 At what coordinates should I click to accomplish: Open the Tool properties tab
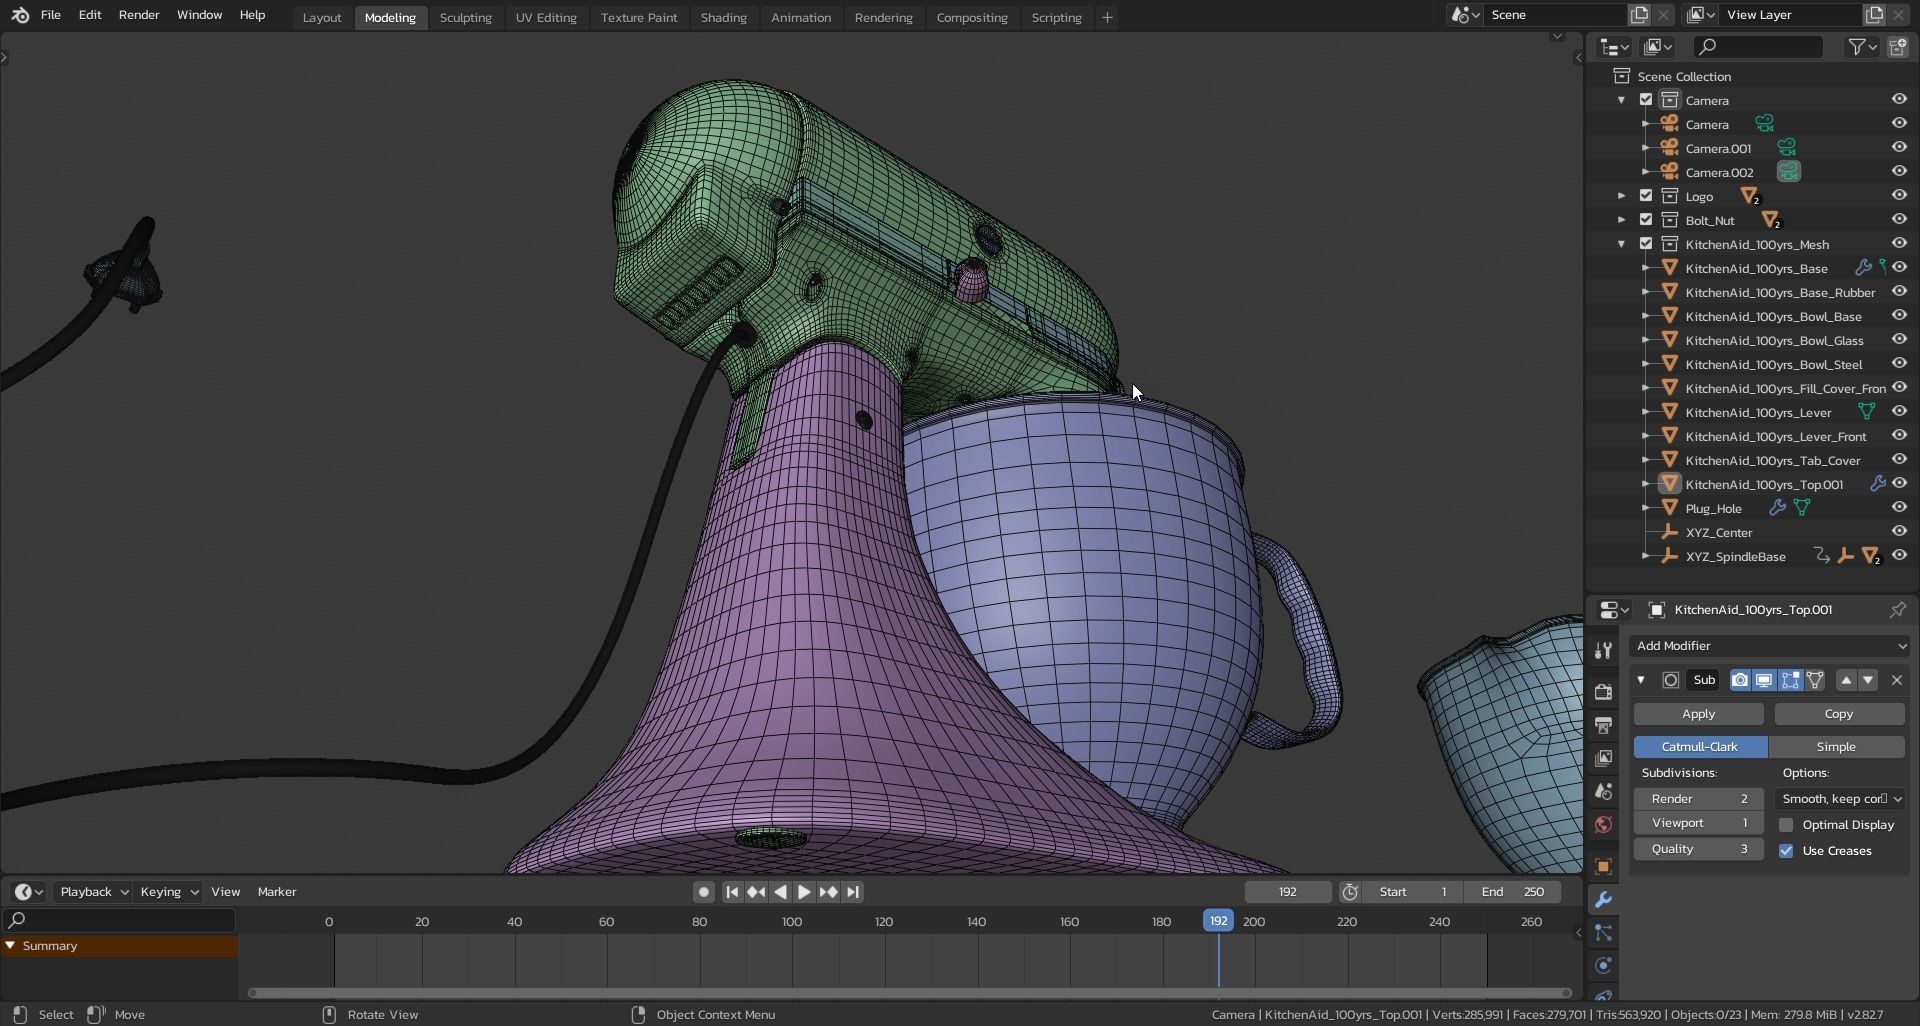[1603, 650]
